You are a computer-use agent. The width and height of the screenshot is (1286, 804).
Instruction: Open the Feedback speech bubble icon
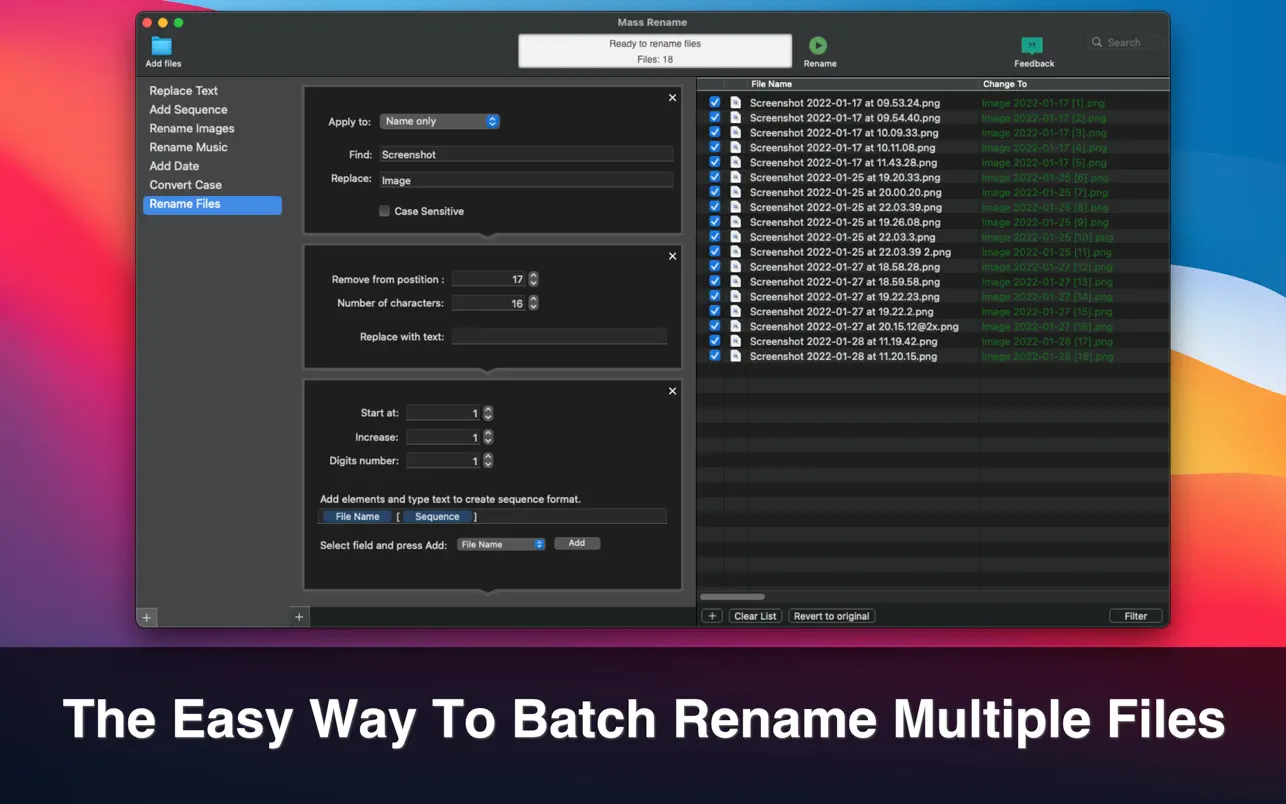1032,46
